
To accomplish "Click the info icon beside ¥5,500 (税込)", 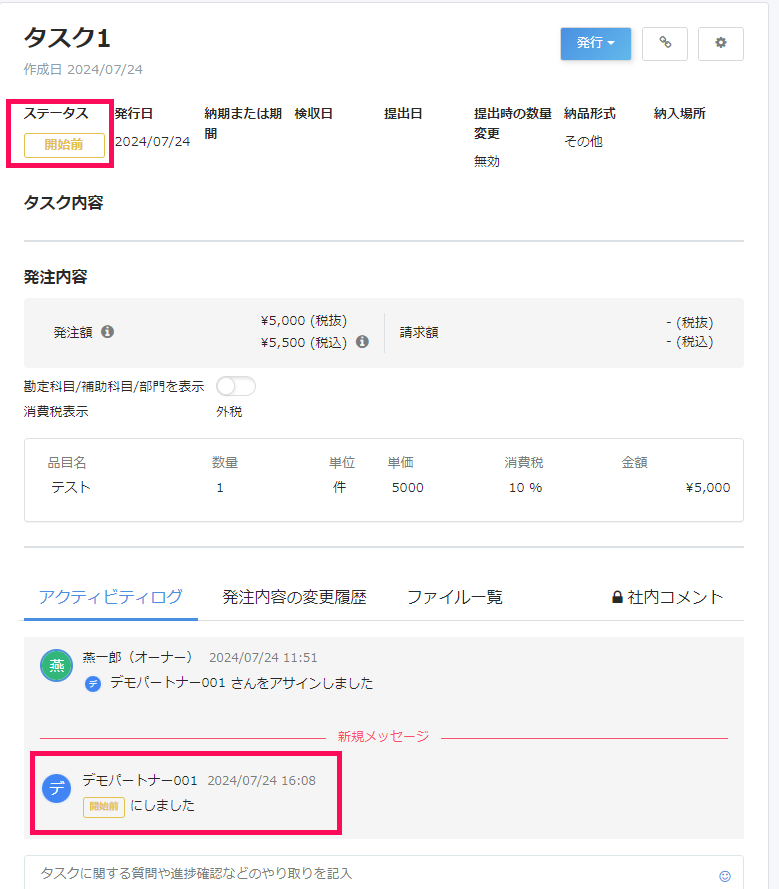I will click(362, 342).
